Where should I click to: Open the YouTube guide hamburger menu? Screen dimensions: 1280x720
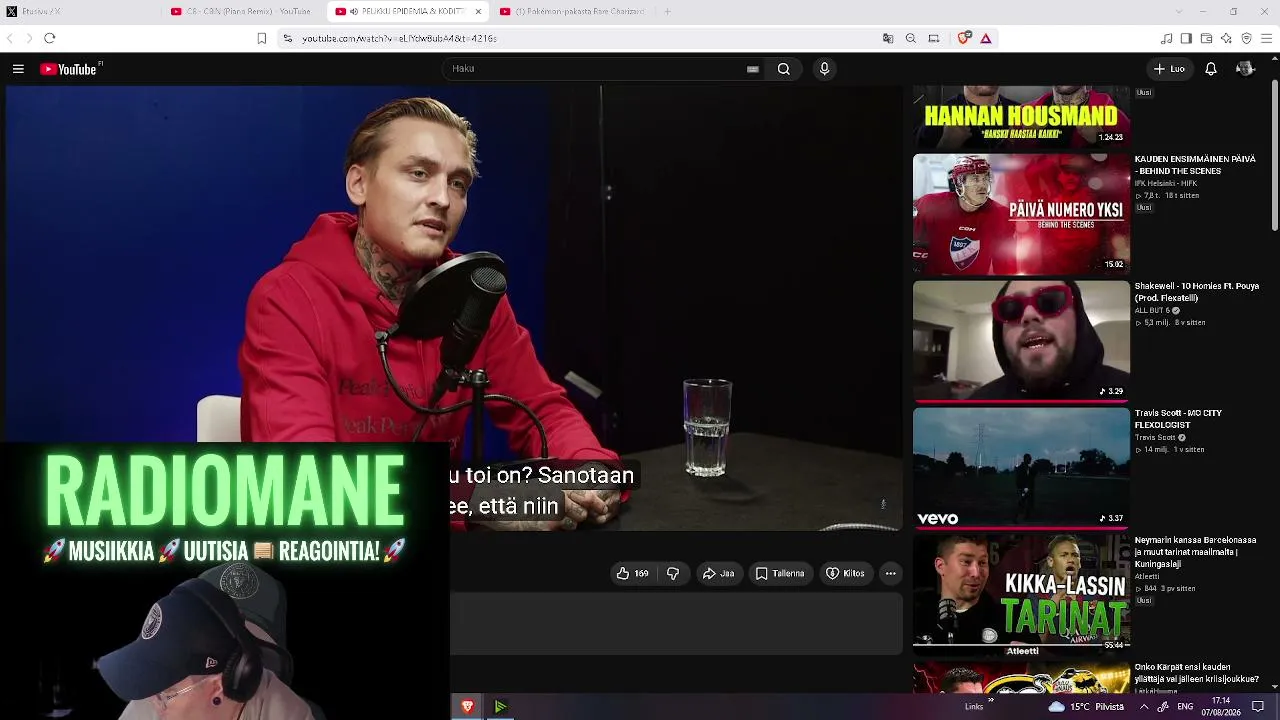pos(18,69)
